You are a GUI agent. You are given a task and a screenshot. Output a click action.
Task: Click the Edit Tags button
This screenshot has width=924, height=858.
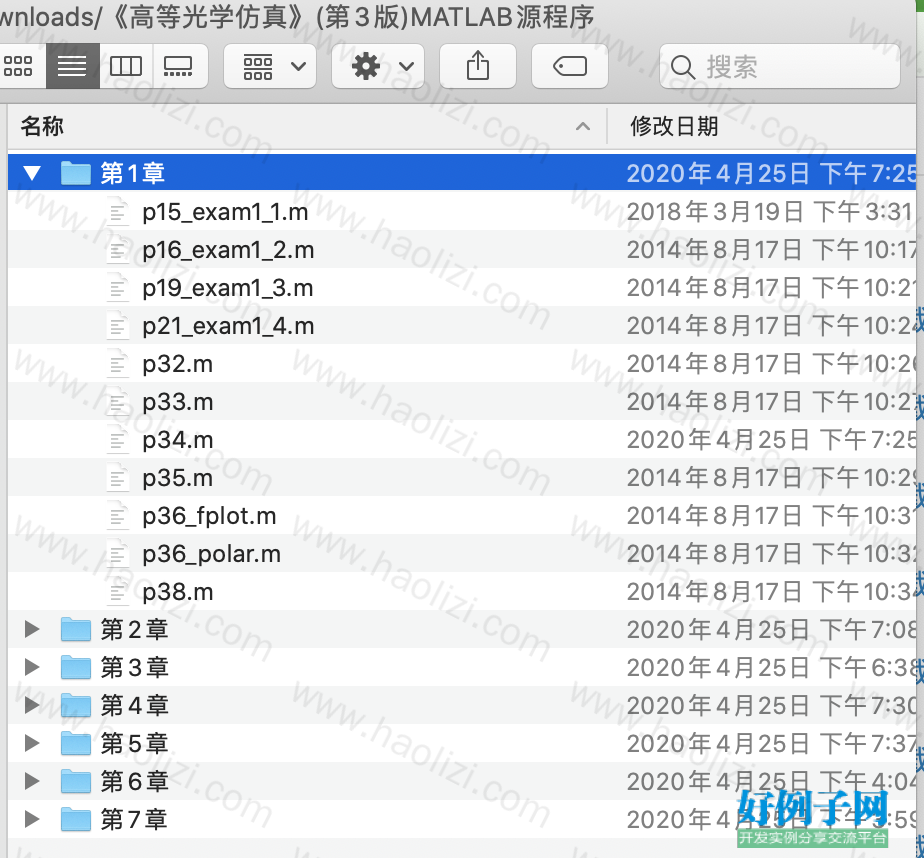[x=570, y=66]
